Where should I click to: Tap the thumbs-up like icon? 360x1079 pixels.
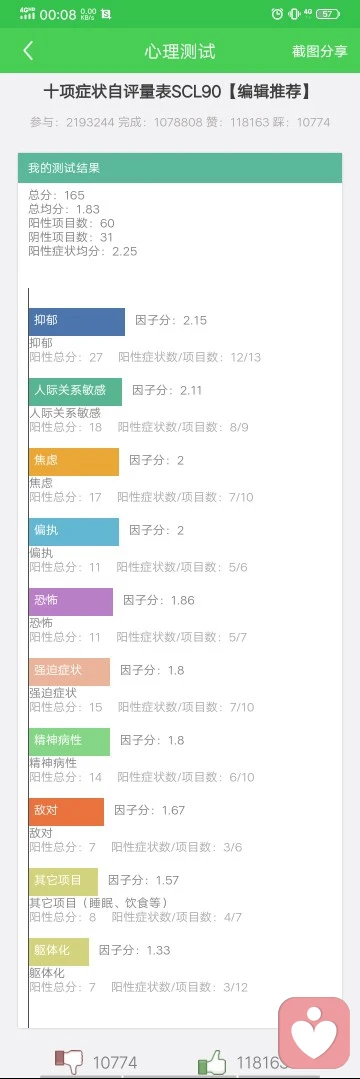point(212,1062)
